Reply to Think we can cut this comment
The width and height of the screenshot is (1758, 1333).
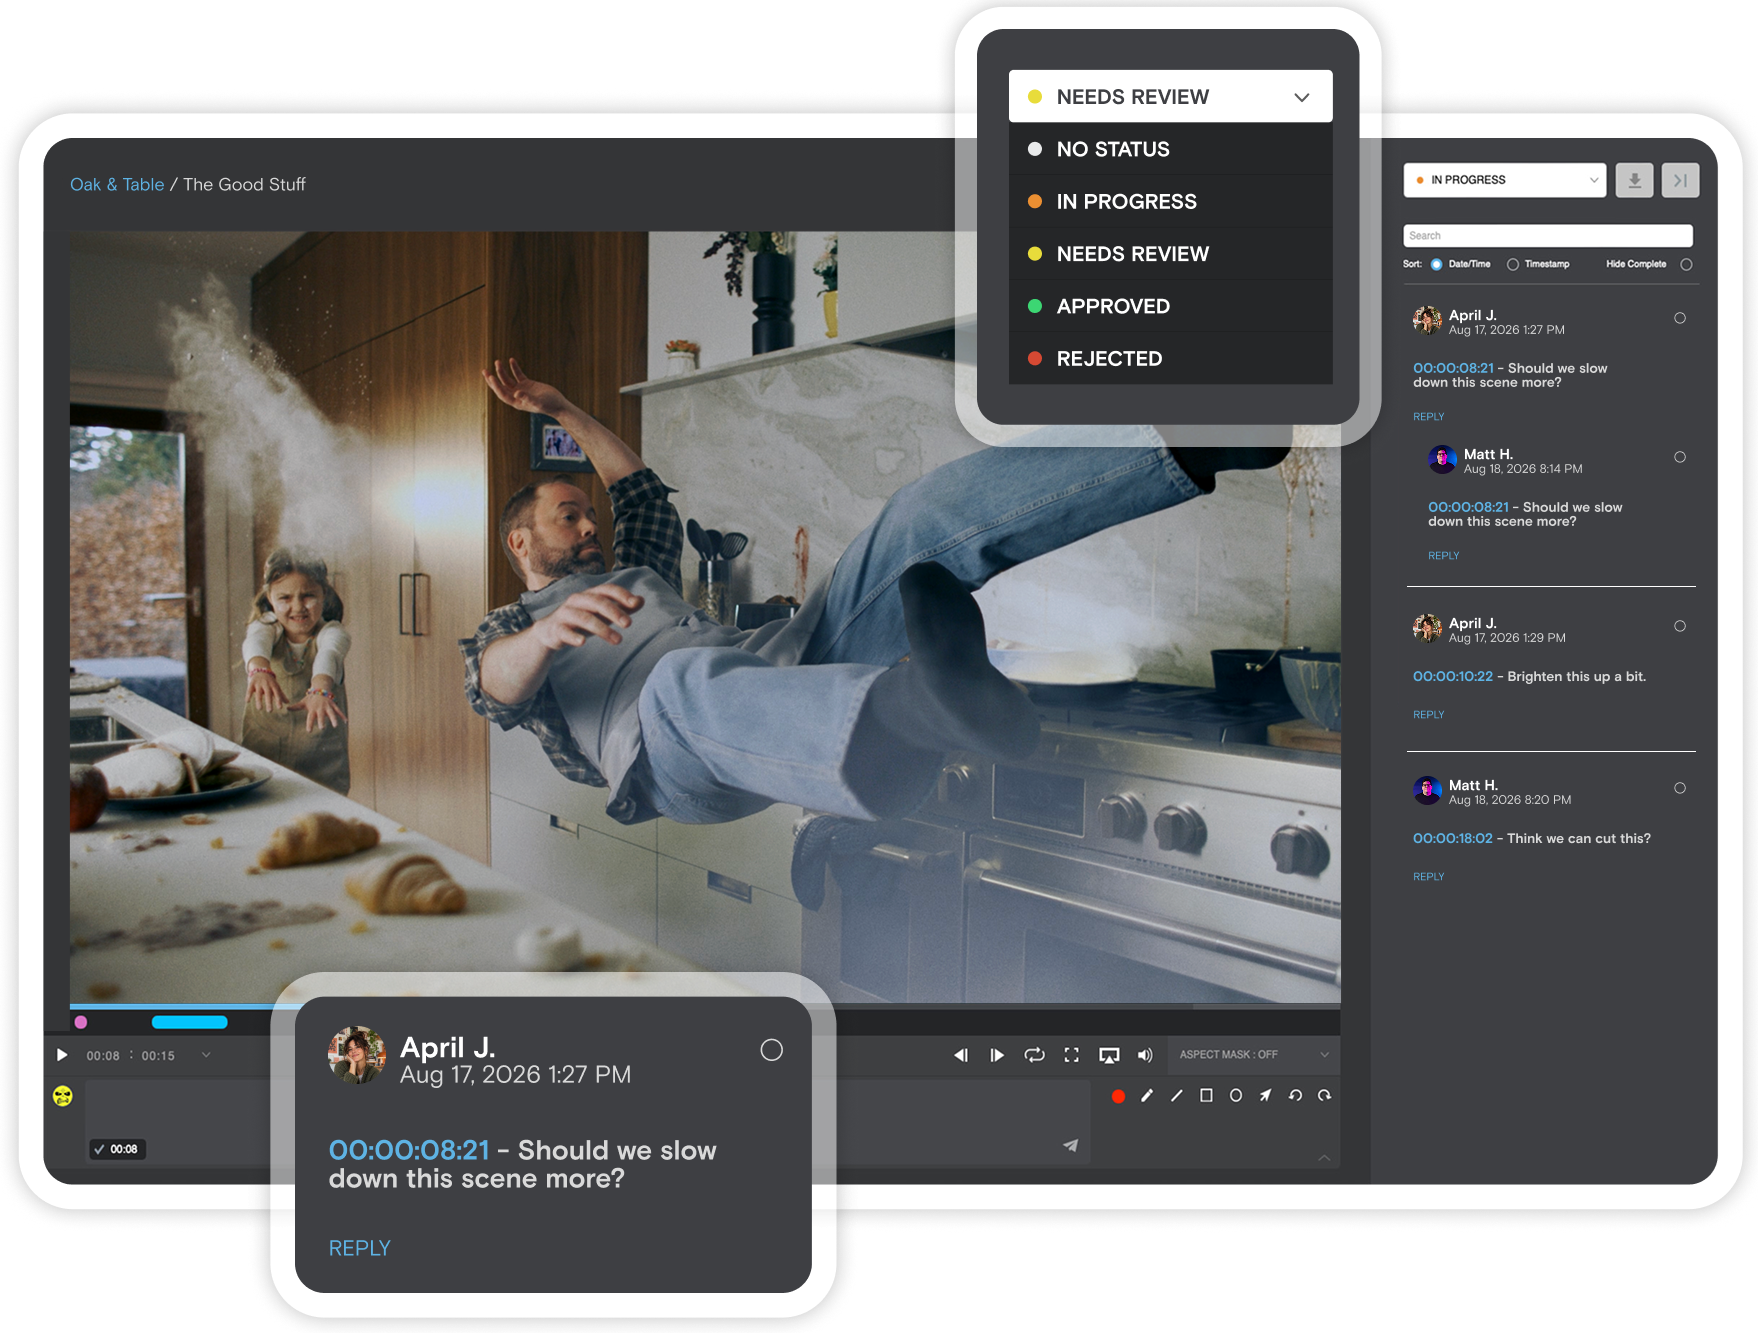[x=1428, y=877]
